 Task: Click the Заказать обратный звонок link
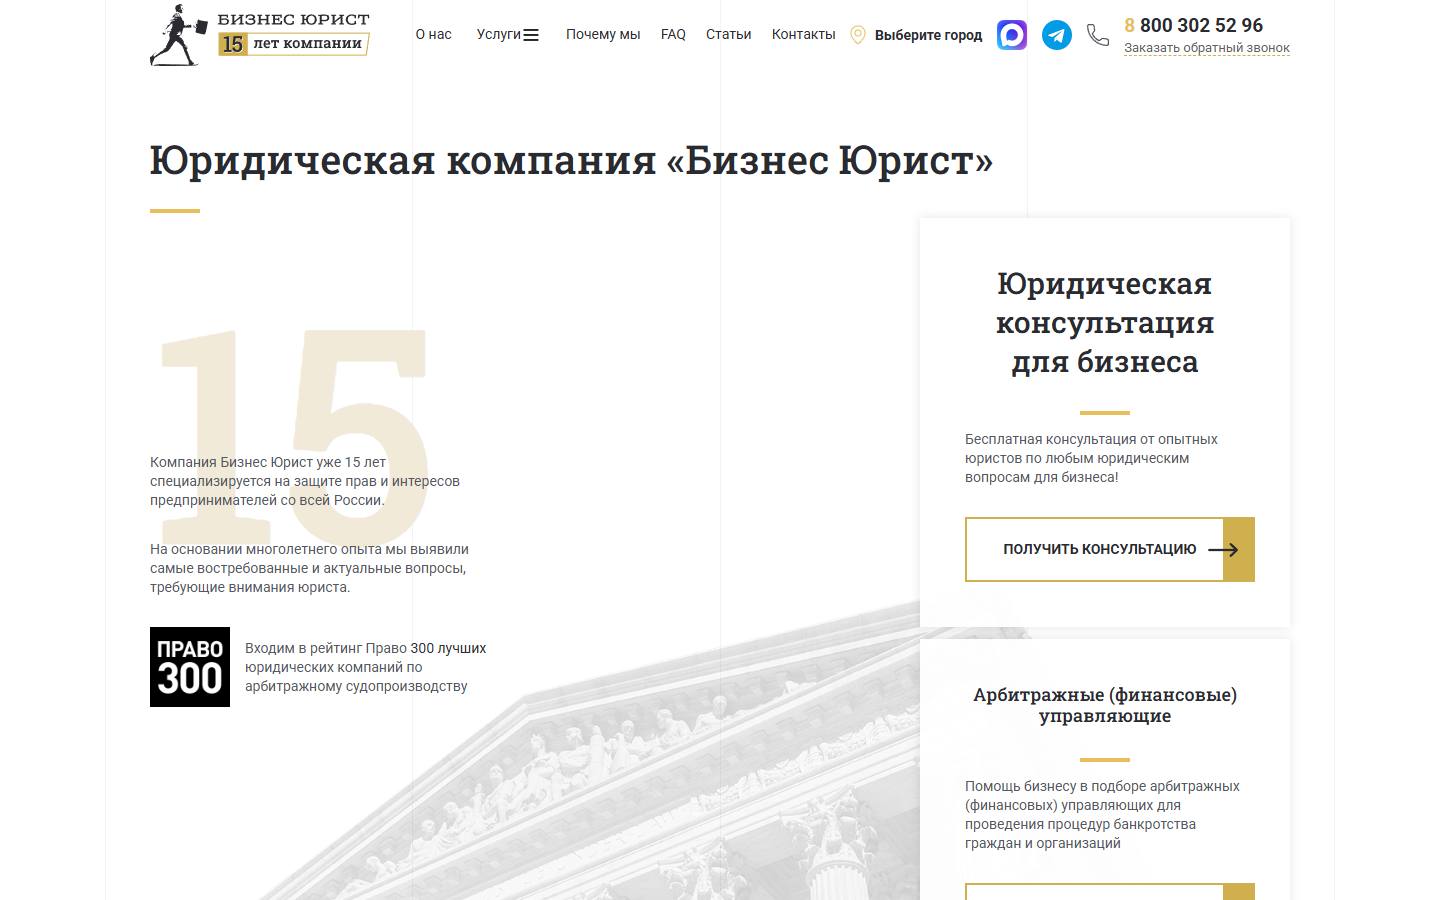coord(1207,48)
